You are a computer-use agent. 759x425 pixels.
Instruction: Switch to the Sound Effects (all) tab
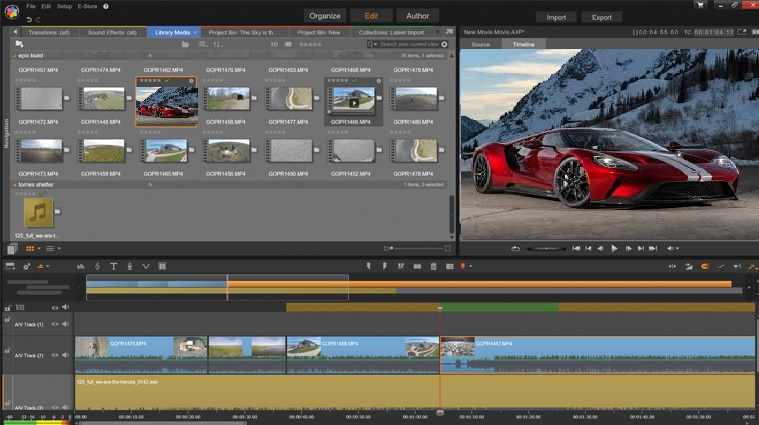pyautogui.click(x=111, y=32)
